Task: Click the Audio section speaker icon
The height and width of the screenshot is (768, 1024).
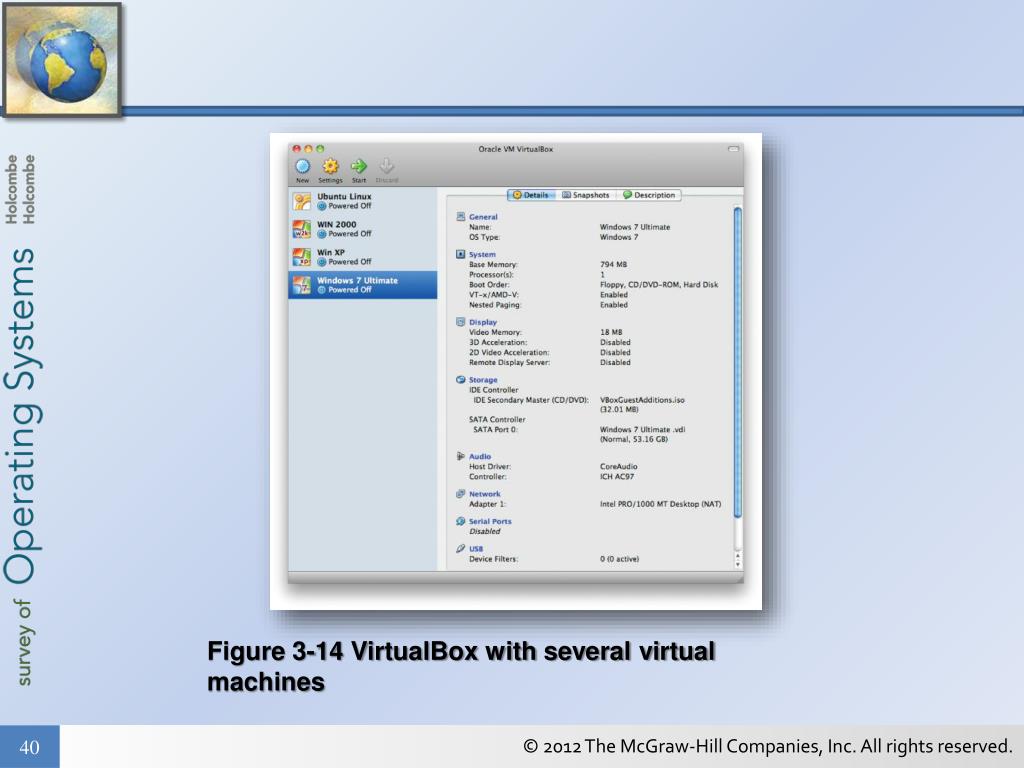Action: (460, 456)
